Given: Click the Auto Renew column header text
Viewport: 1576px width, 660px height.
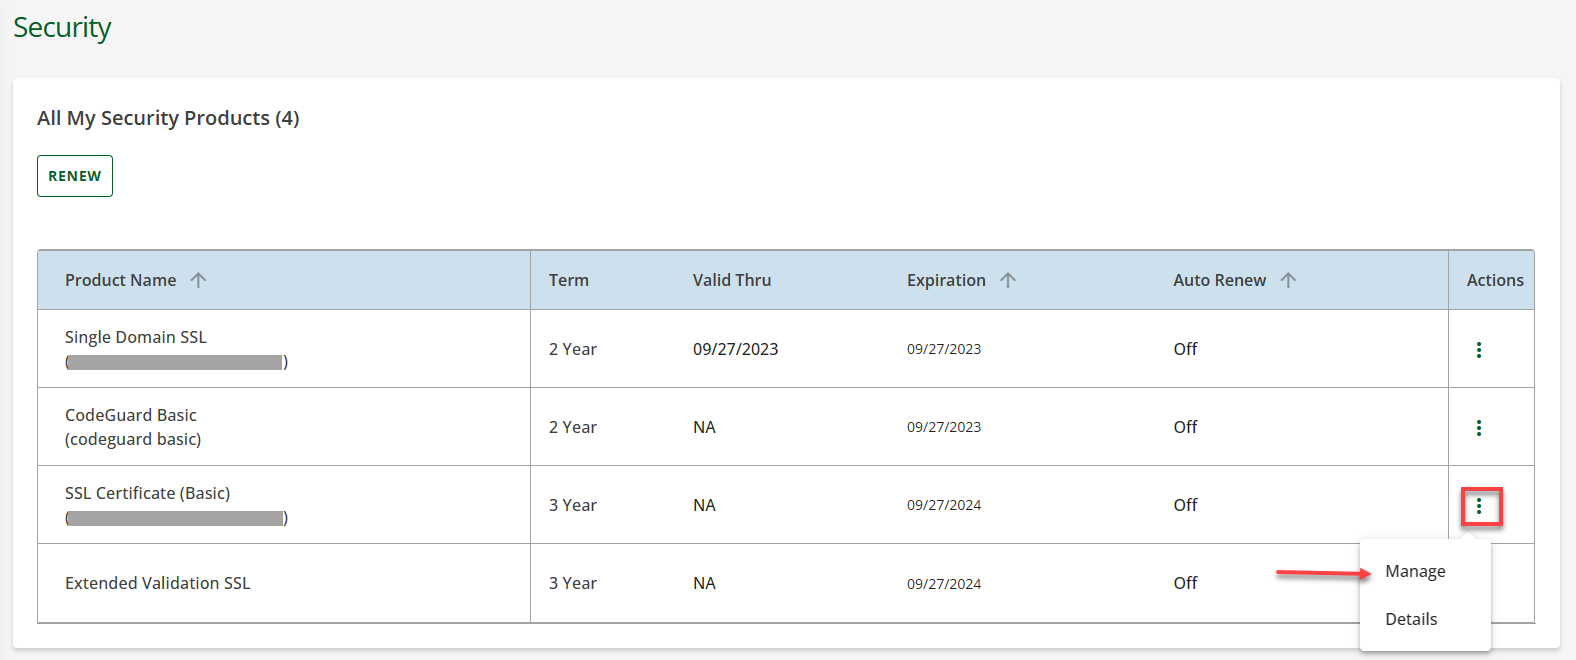Looking at the screenshot, I should click(1220, 280).
